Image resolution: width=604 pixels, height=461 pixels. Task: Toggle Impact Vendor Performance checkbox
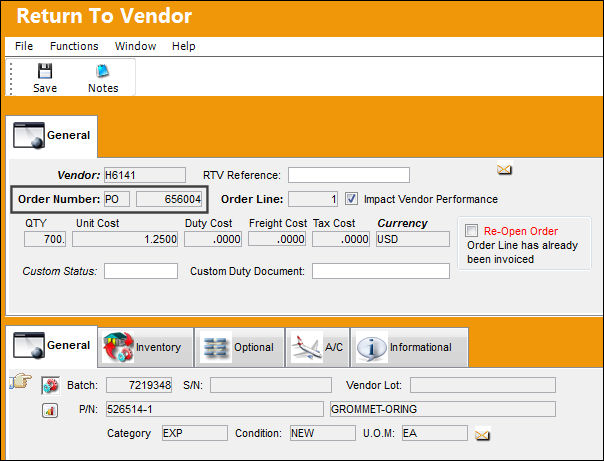[x=351, y=199]
